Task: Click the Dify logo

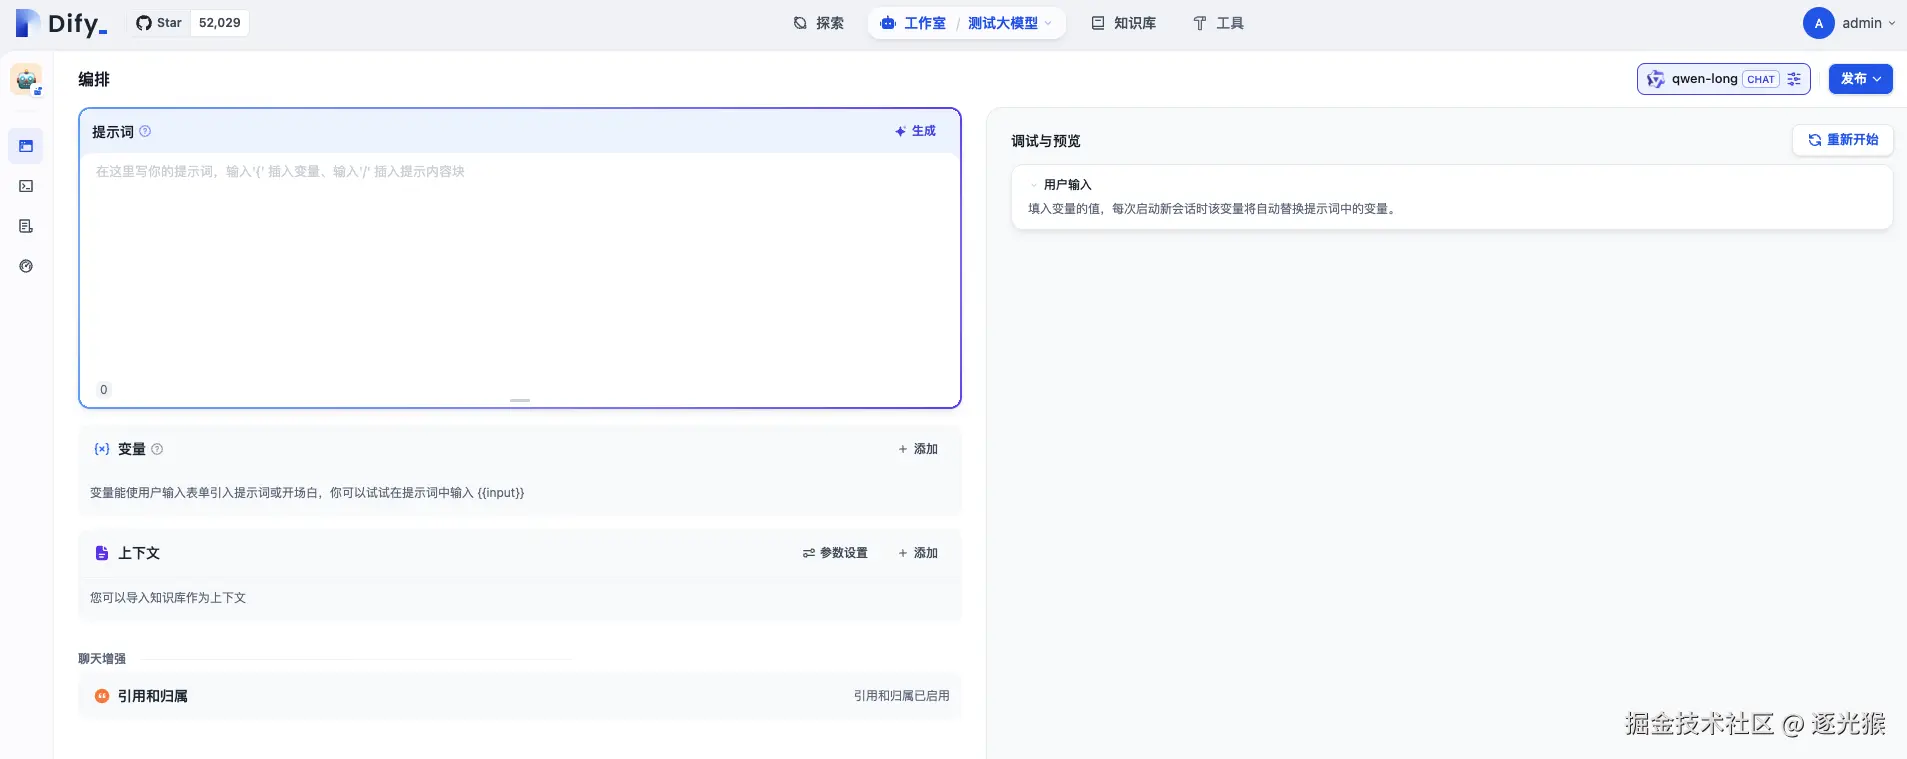Action: click(x=61, y=23)
